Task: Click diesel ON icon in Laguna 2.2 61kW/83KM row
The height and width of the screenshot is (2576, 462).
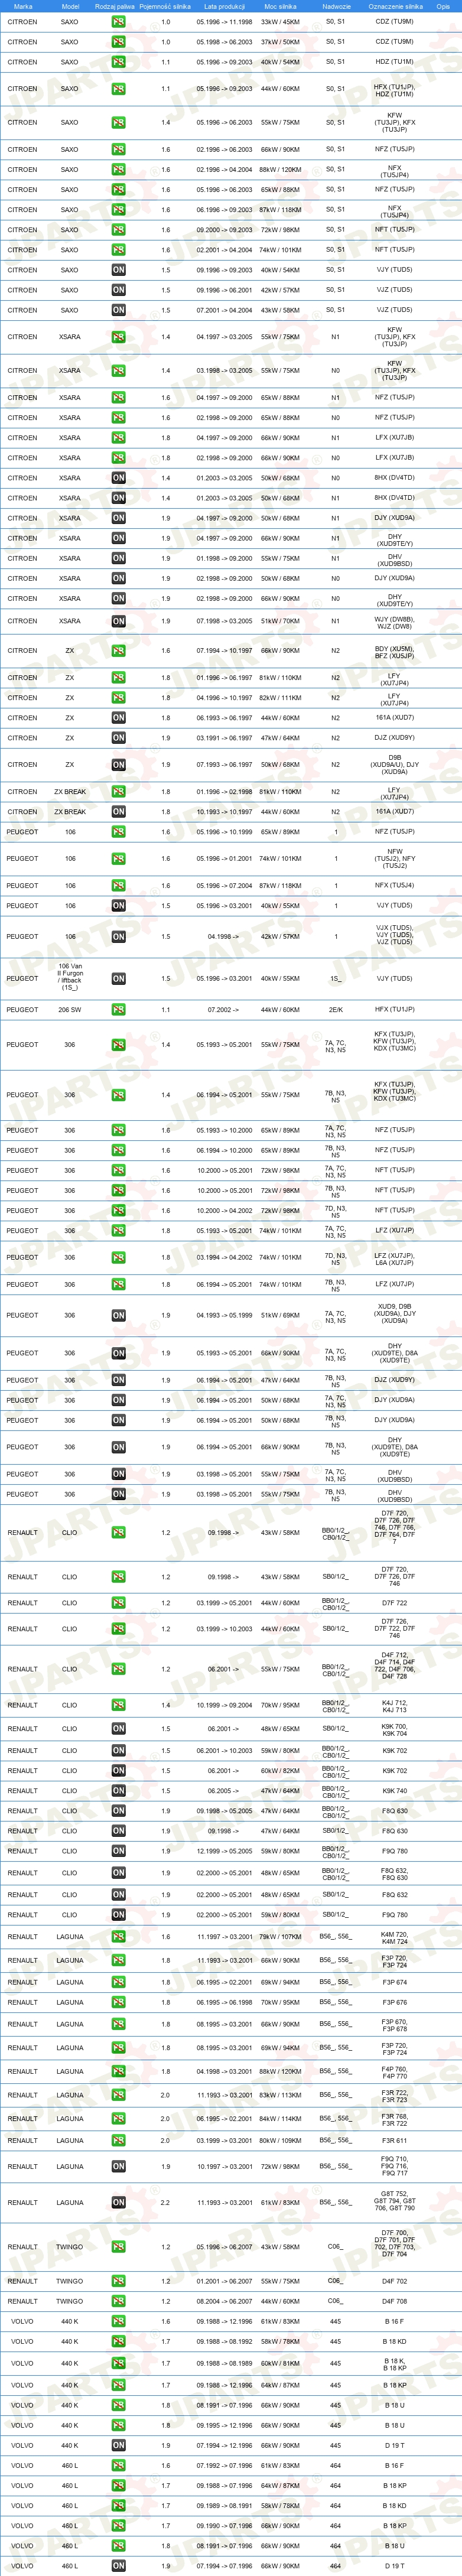Action: coord(118,2203)
